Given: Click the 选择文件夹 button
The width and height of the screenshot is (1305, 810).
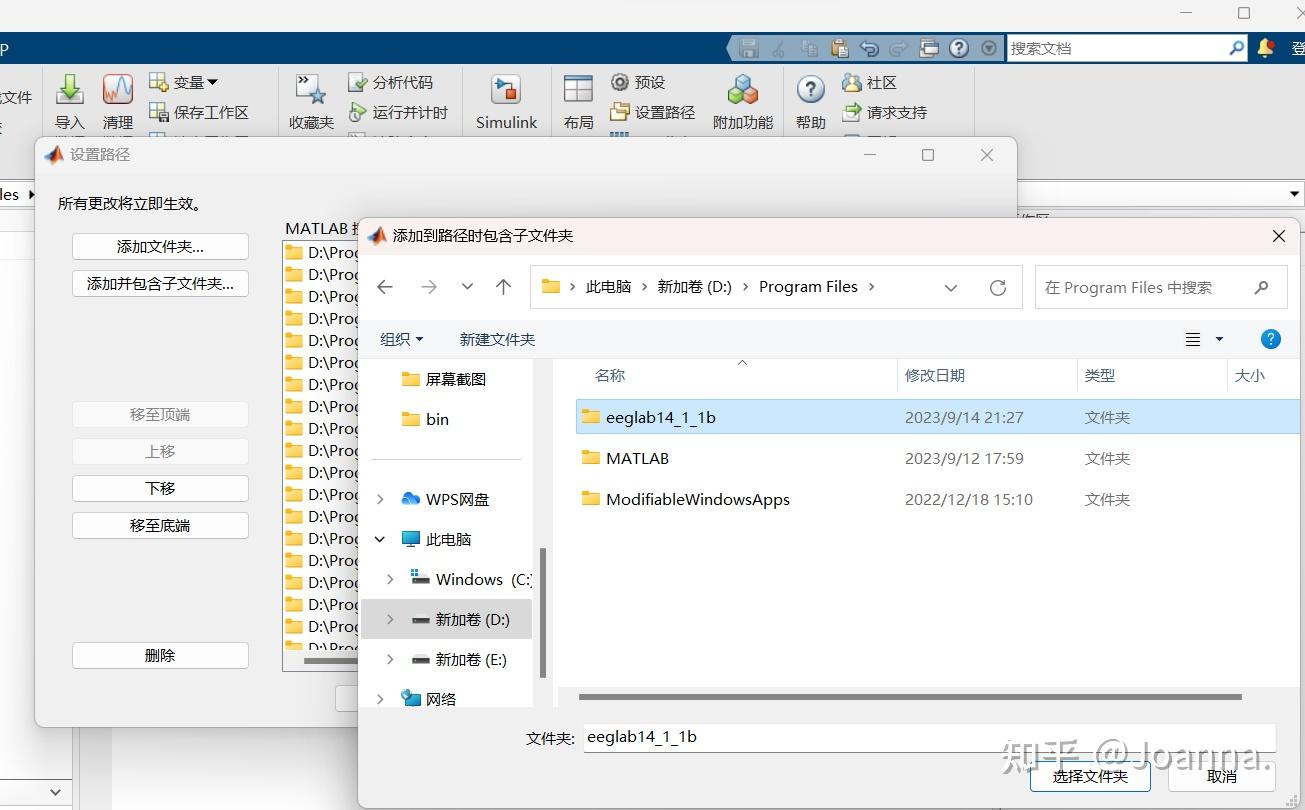Looking at the screenshot, I should [x=1089, y=775].
